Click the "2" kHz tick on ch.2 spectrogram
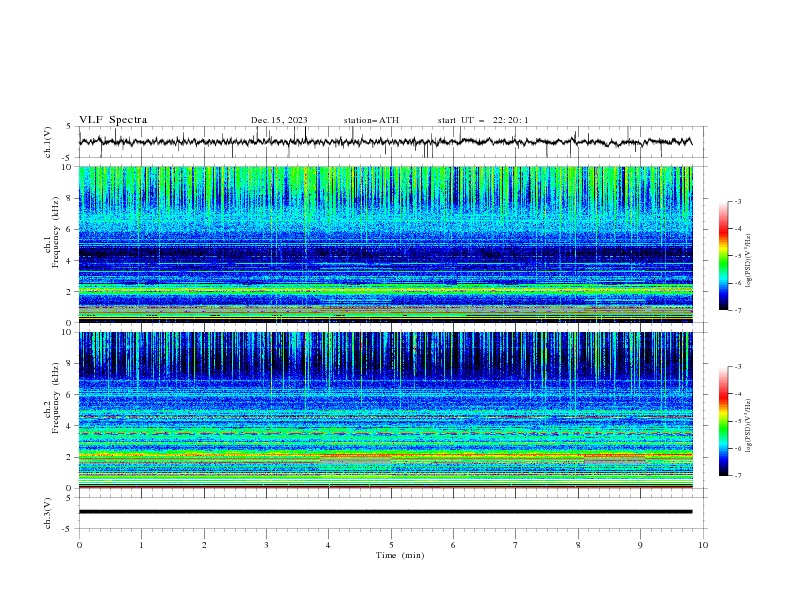 70,457
